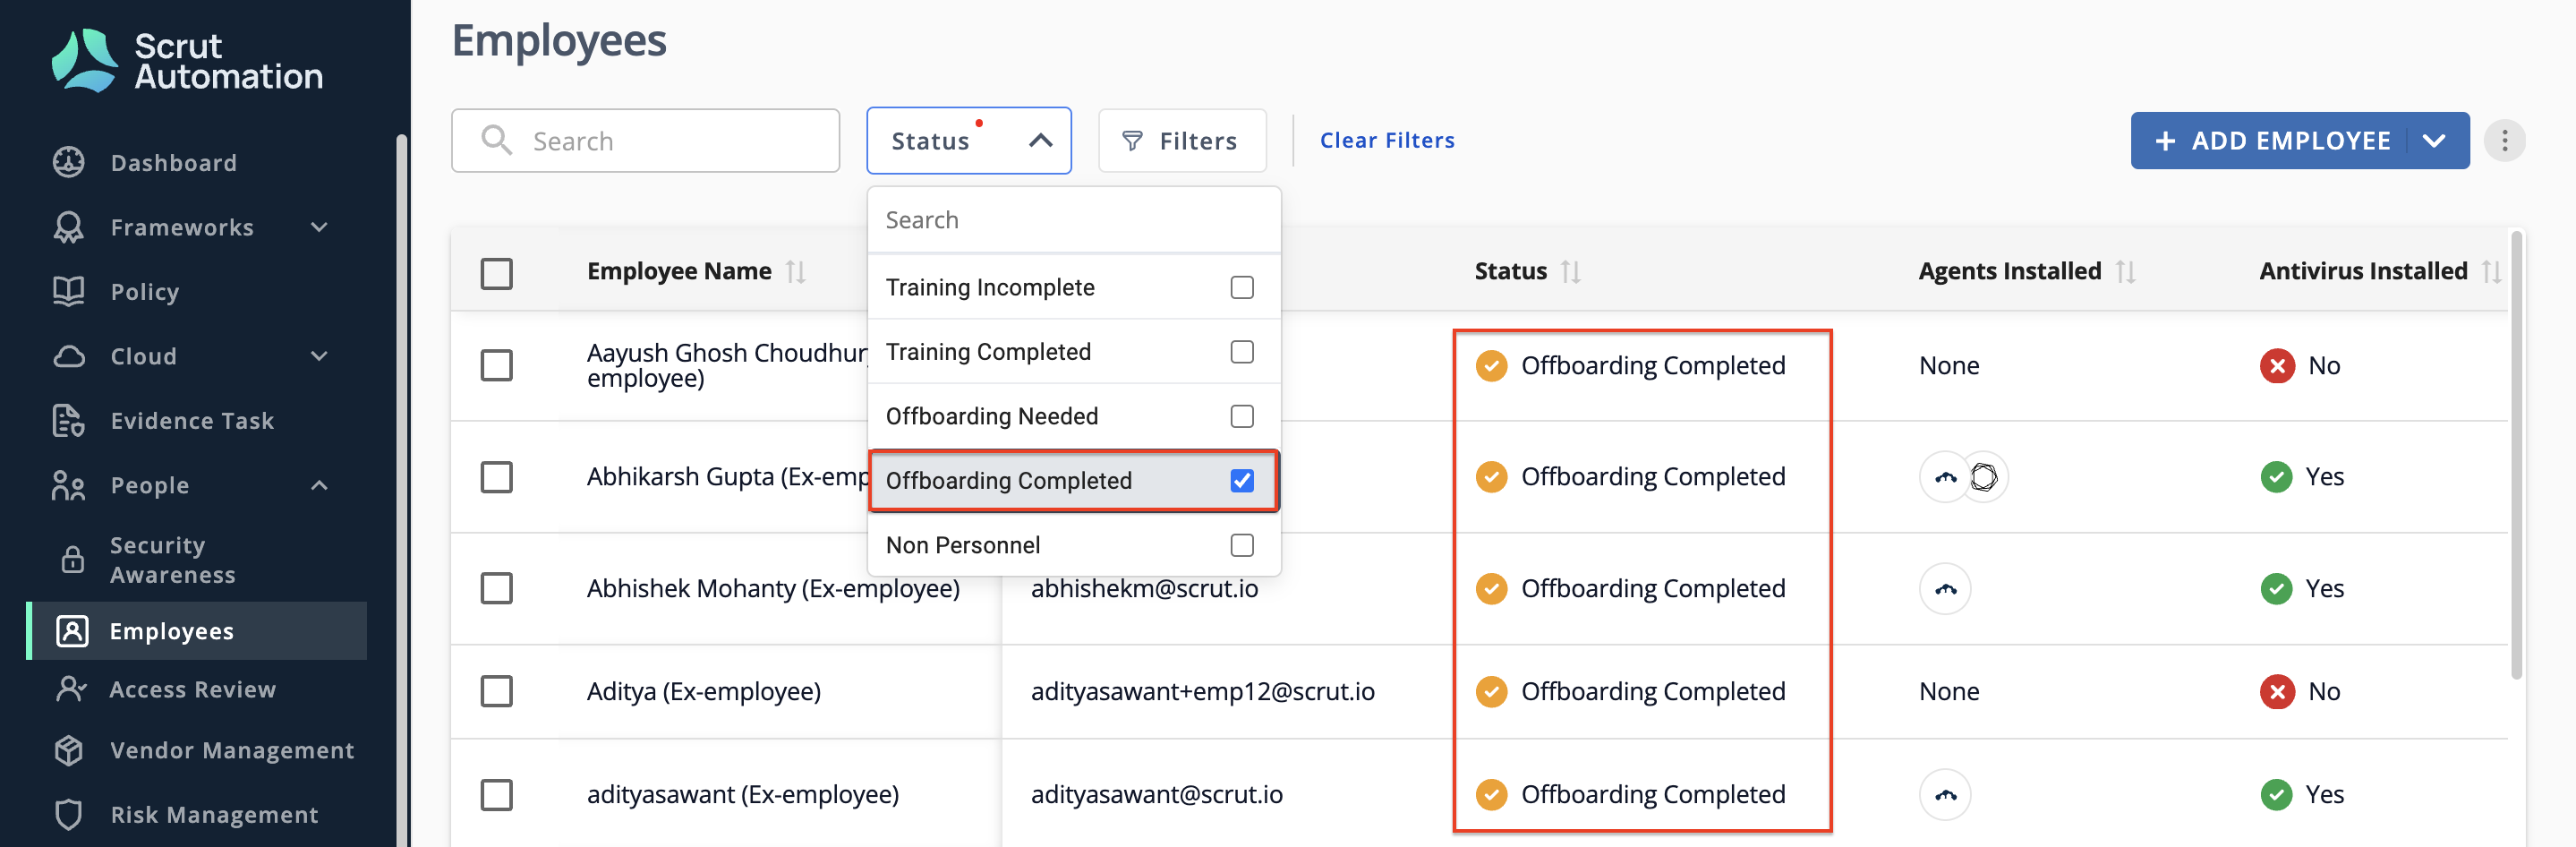This screenshot has height=847, width=2576.
Task: Click adityasawant's agent icon
Action: point(1945,795)
